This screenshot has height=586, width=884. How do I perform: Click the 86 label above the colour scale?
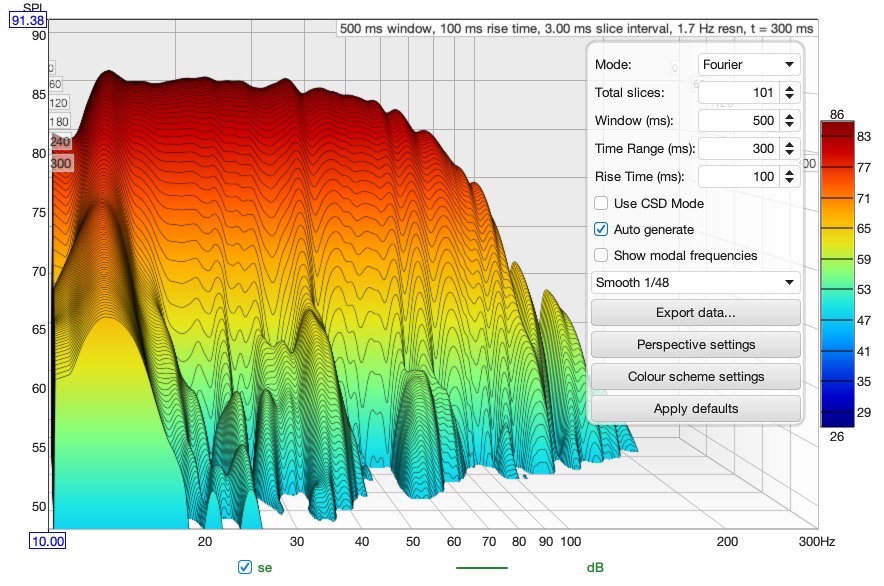point(837,114)
